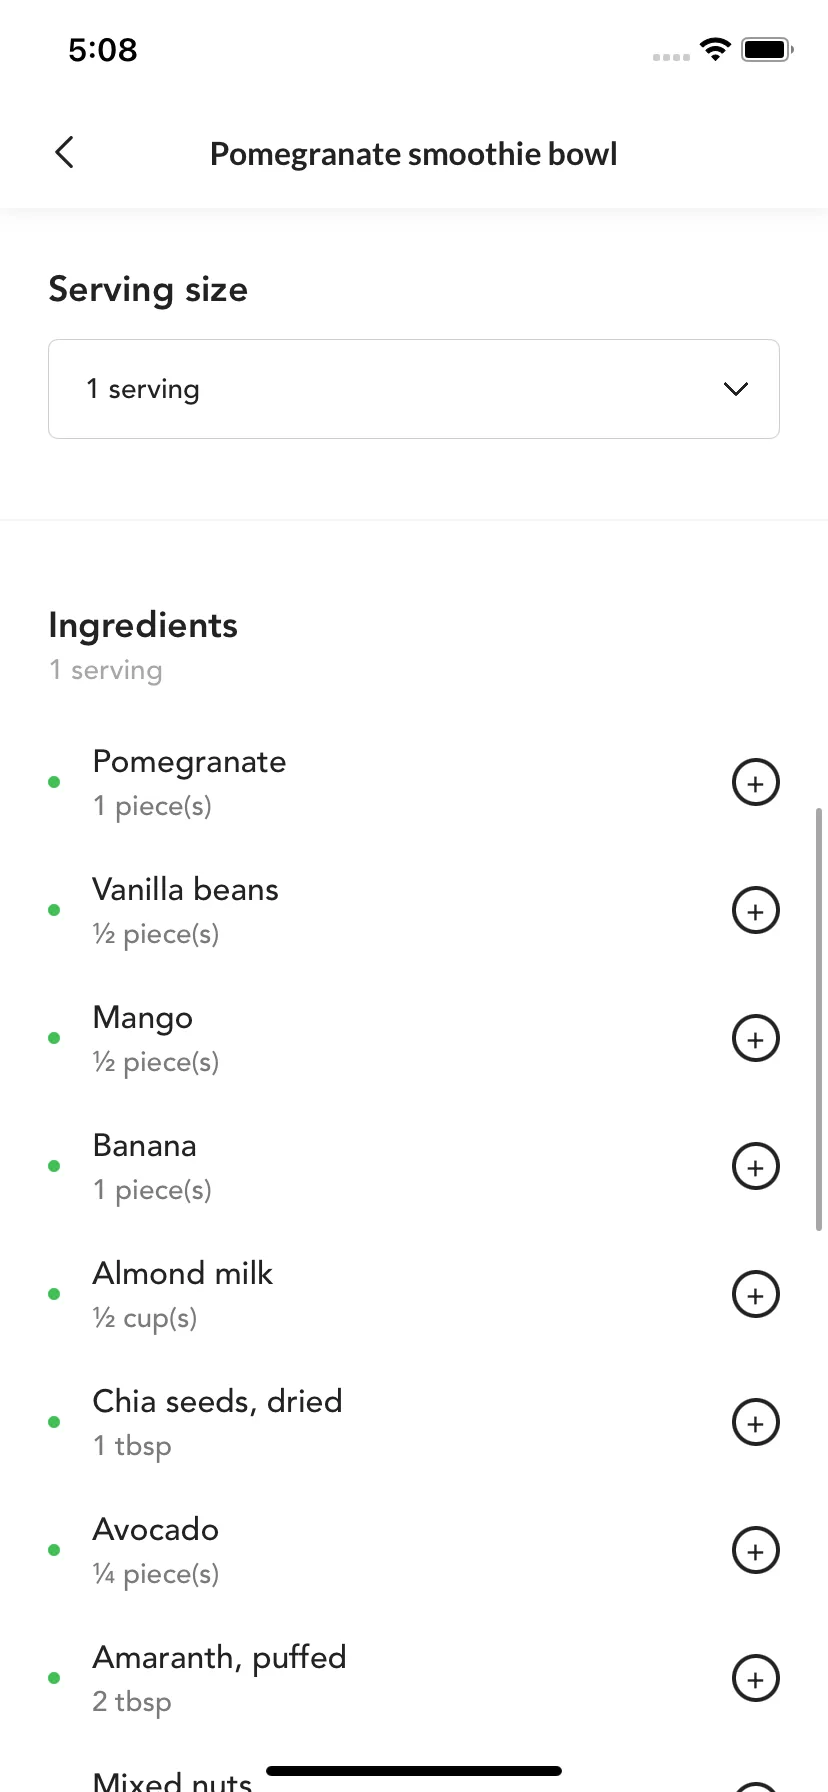828x1792 pixels.
Task: Select the Vanilla beans ingredient name
Action: pos(186,889)
